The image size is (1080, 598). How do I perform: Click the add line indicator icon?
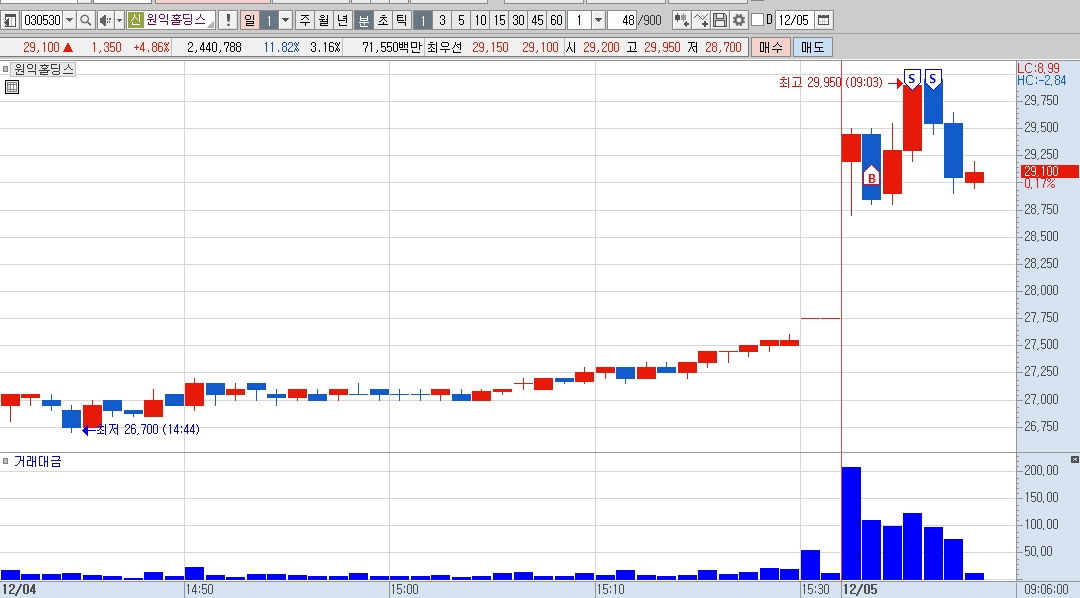point(700,20)
